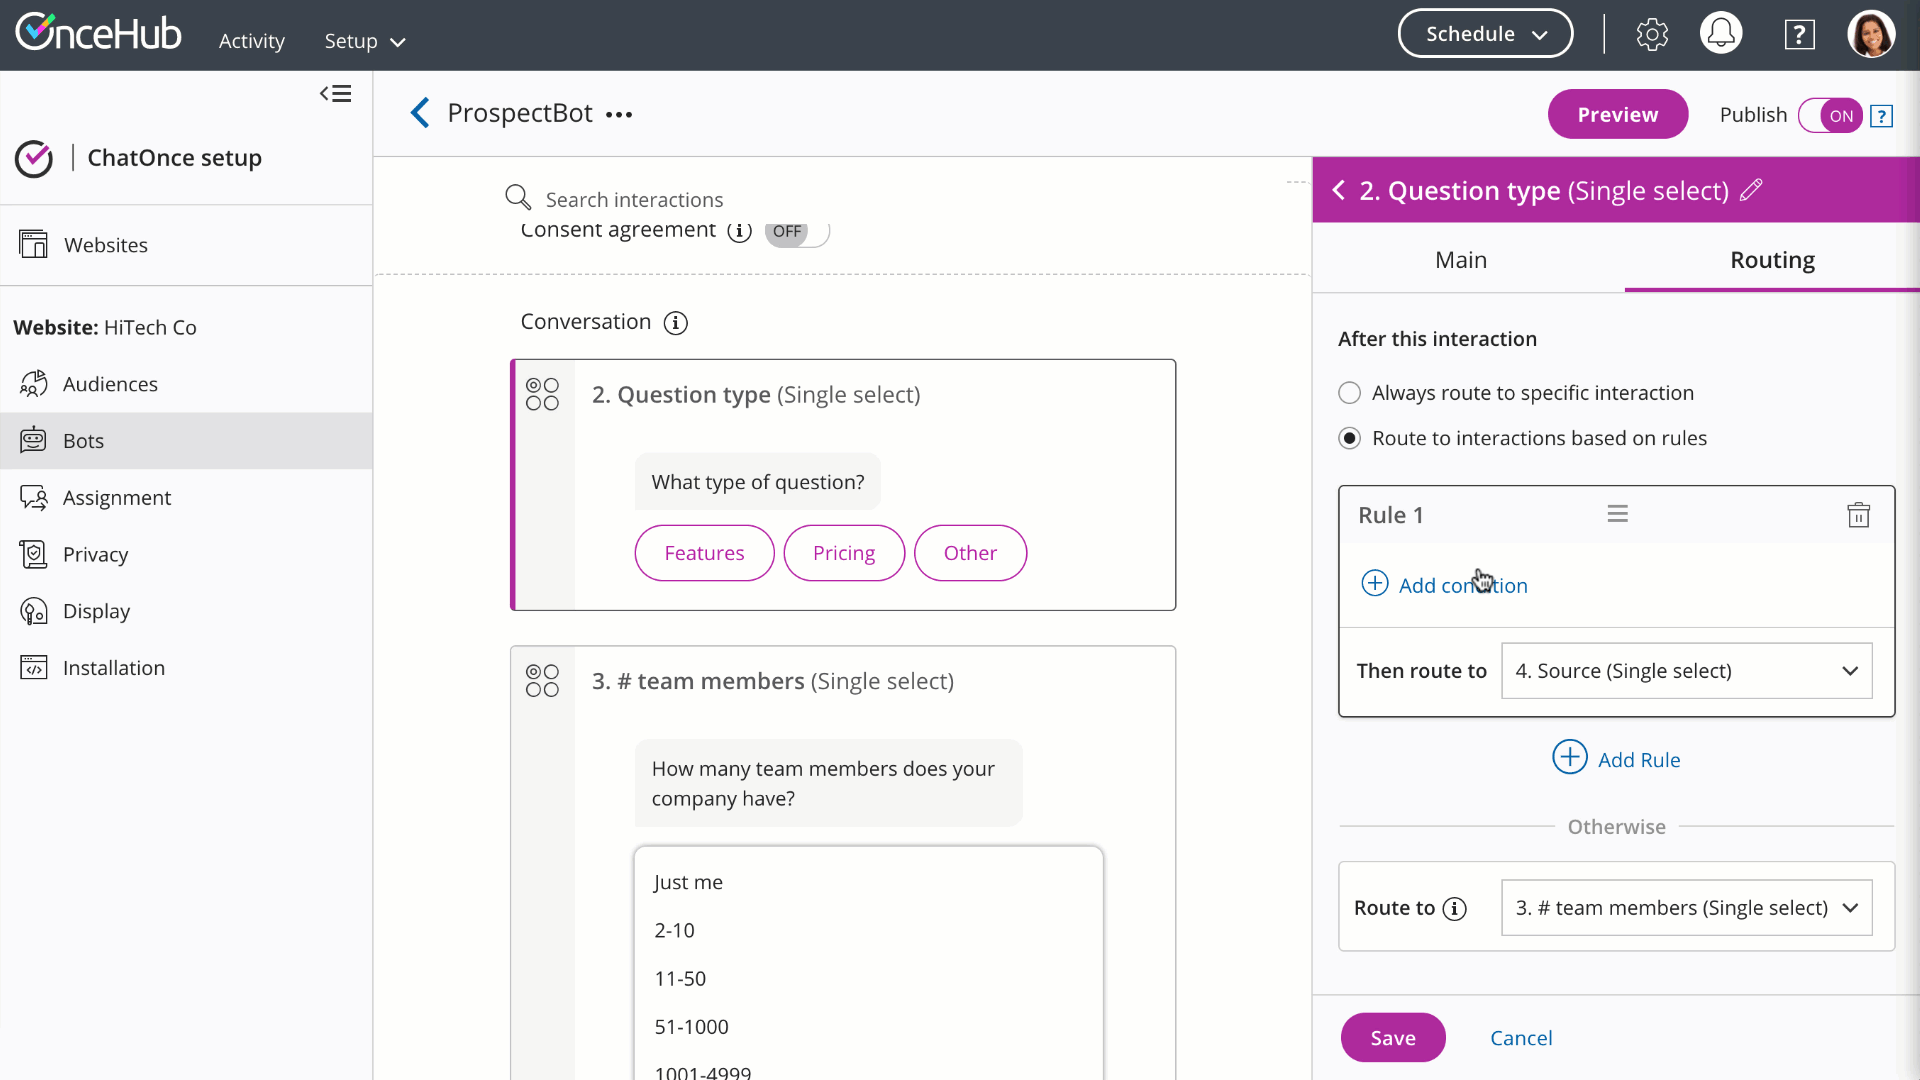The image size is (1920, 1080).
Task: Click the Search interactions field
Action: point(634,199)
